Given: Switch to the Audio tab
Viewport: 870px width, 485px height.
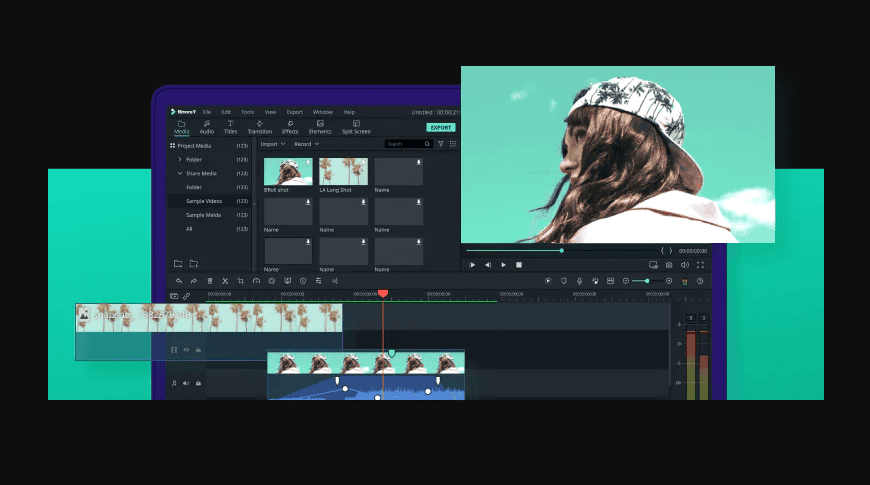Looking at the screenshot, I should pyautogui.click(x=207, y=127).
